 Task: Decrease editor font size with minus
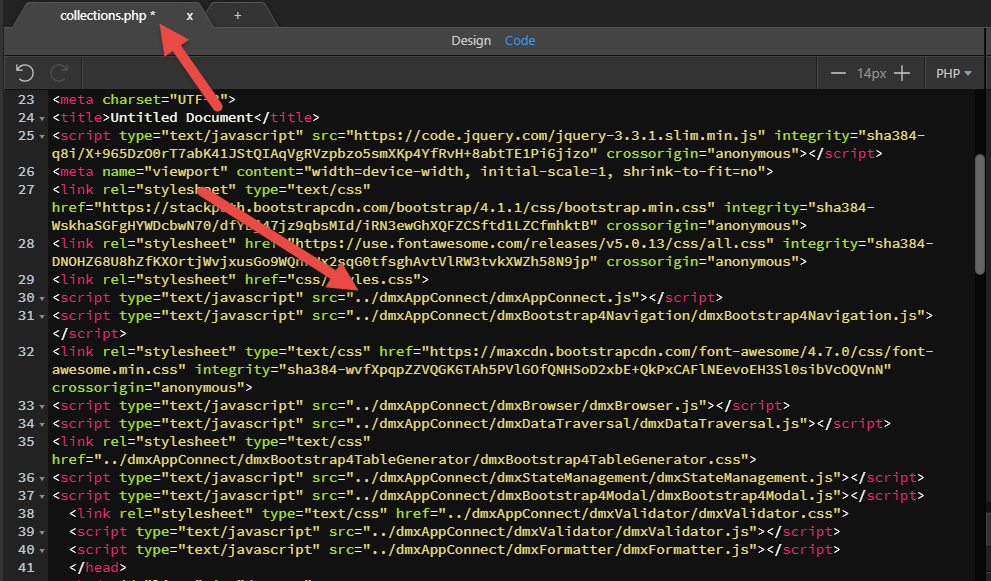click(838, 73)
